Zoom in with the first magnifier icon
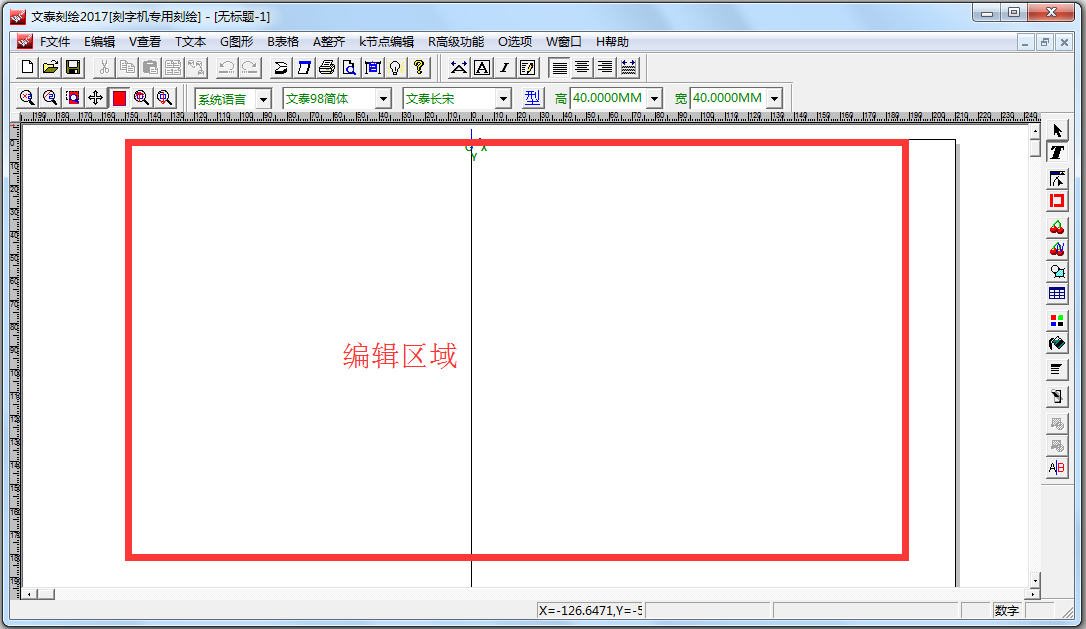Viewport: 1086px width, 629px height. pos(27,98)
